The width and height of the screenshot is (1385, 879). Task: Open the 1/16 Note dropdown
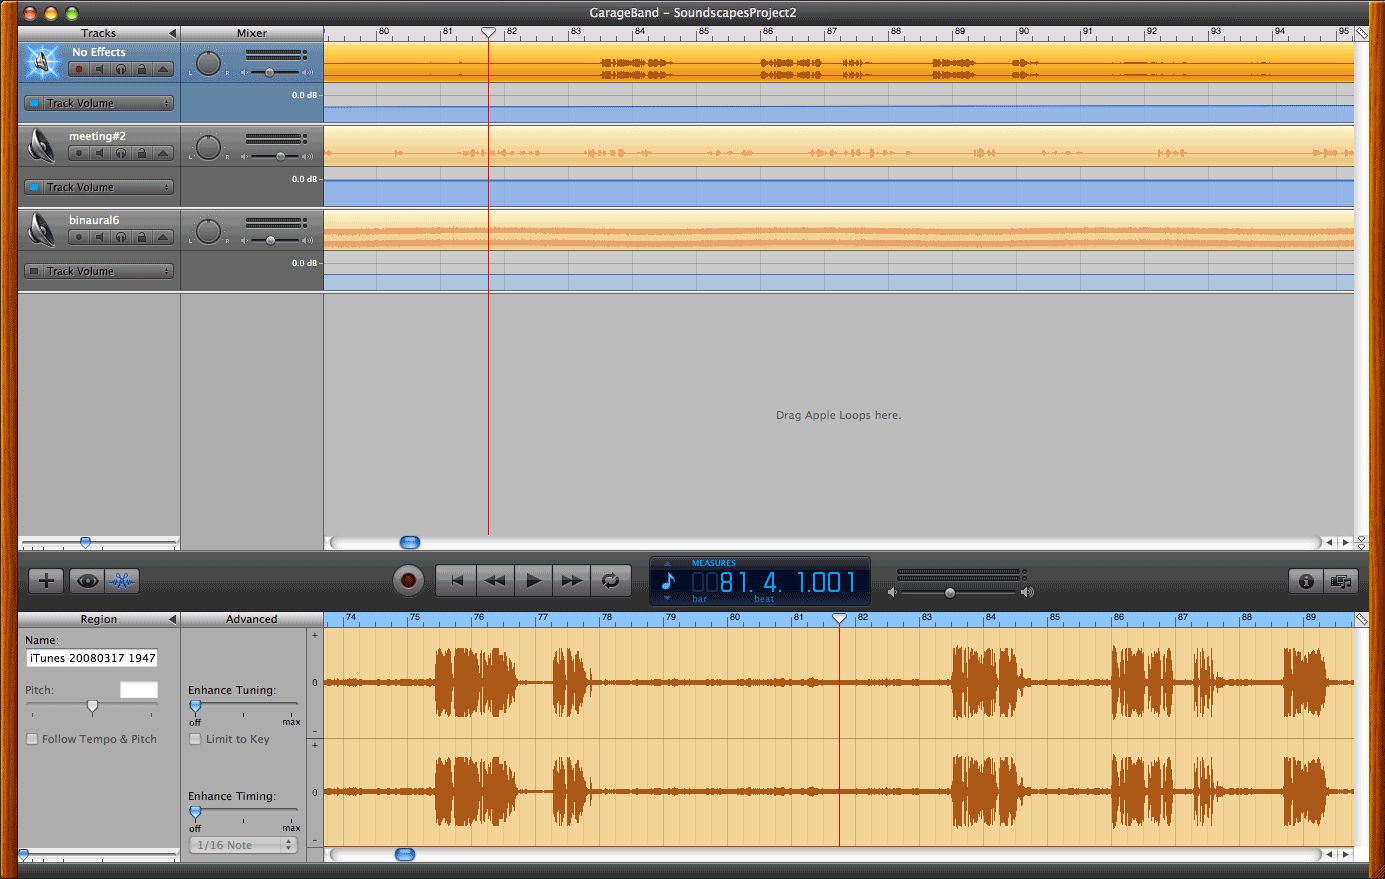click(243, 845)
